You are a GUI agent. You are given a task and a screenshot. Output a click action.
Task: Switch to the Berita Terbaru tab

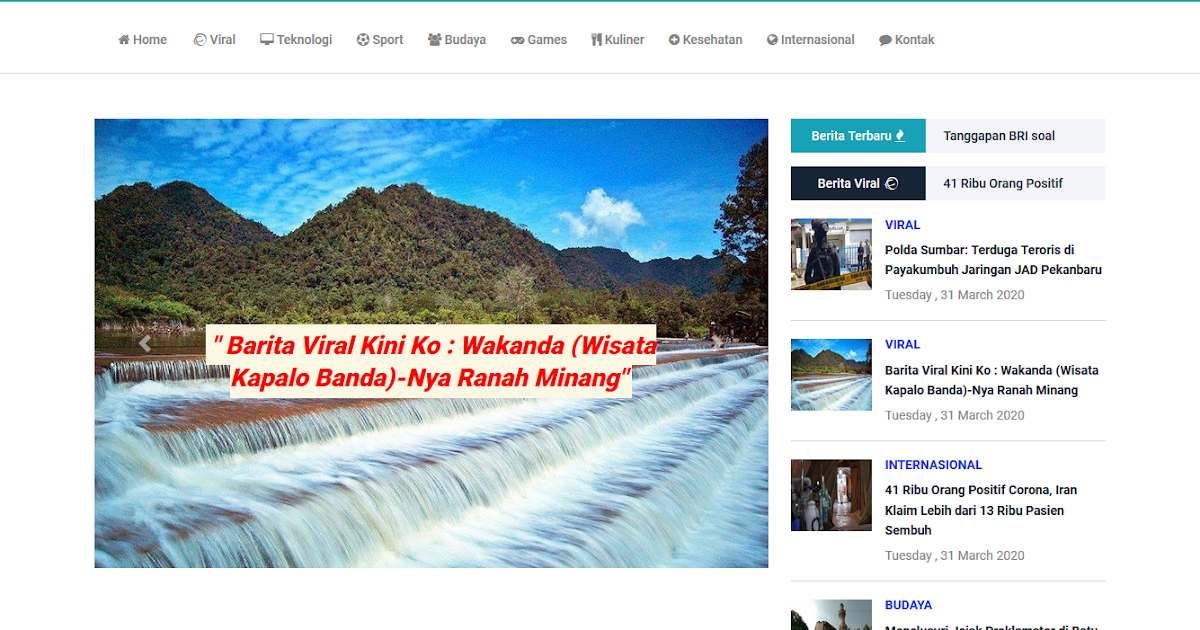(857, 135)
